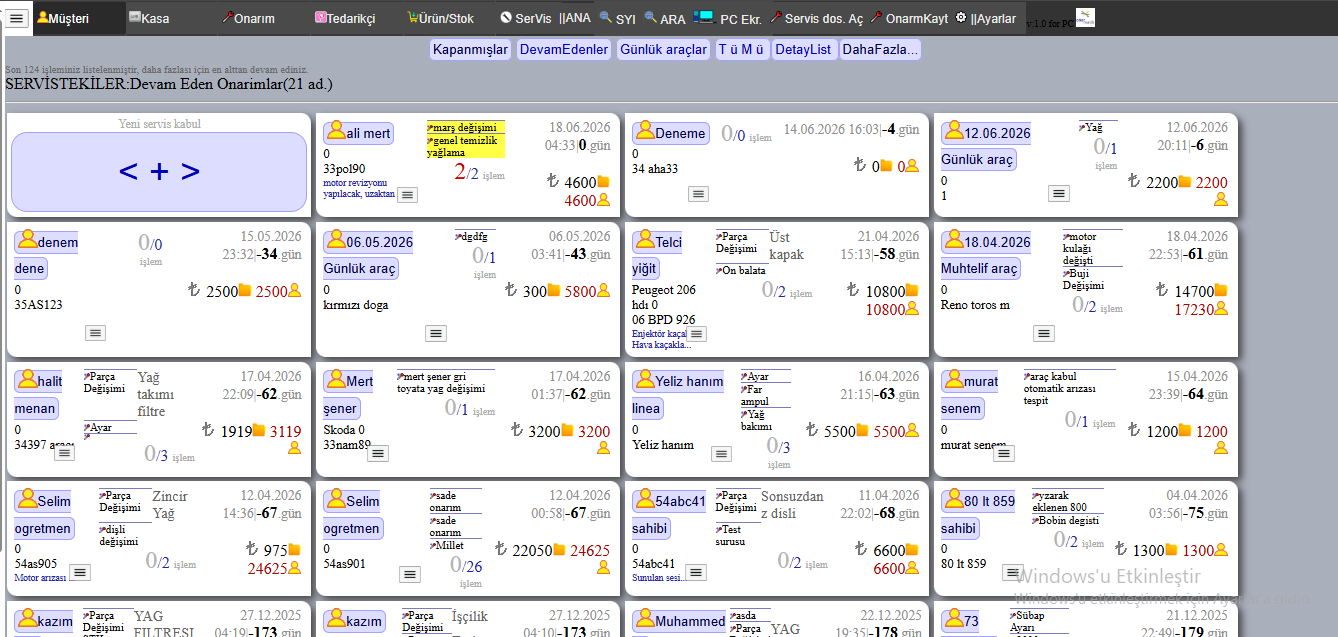Open the Müşteri menu

pyautogui.click(x=63, y=18)
